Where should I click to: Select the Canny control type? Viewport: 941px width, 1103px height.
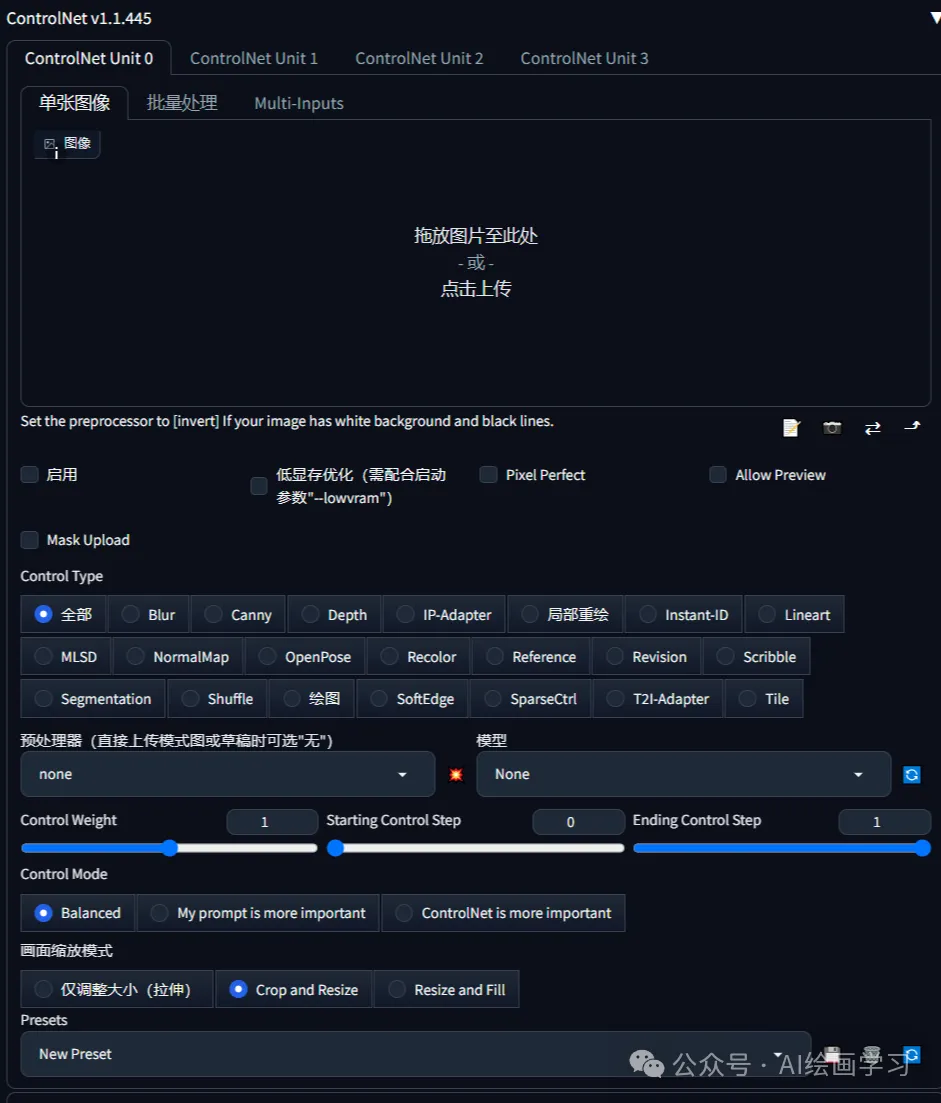(237, 613)
